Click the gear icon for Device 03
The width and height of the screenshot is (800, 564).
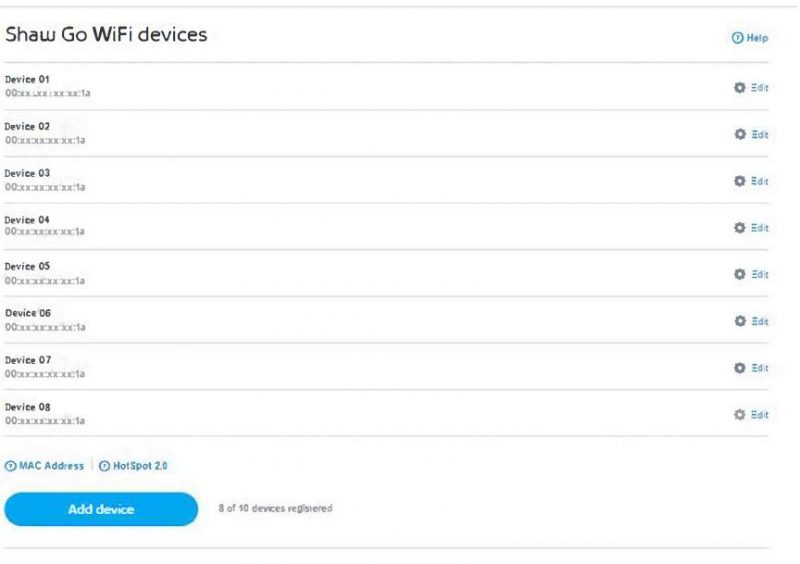click(740, 181)
